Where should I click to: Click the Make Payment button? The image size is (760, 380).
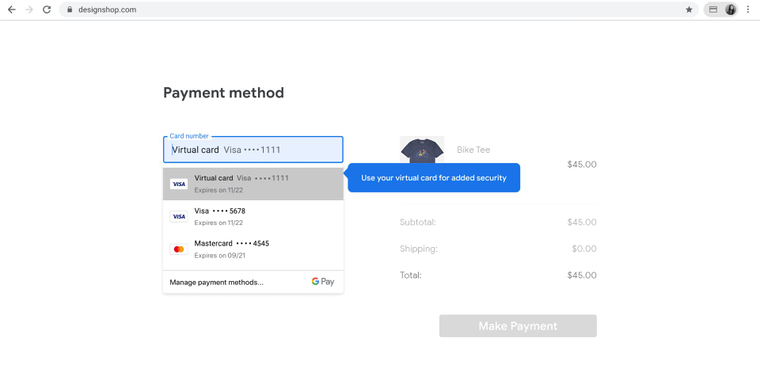click(x=518, y=326)
